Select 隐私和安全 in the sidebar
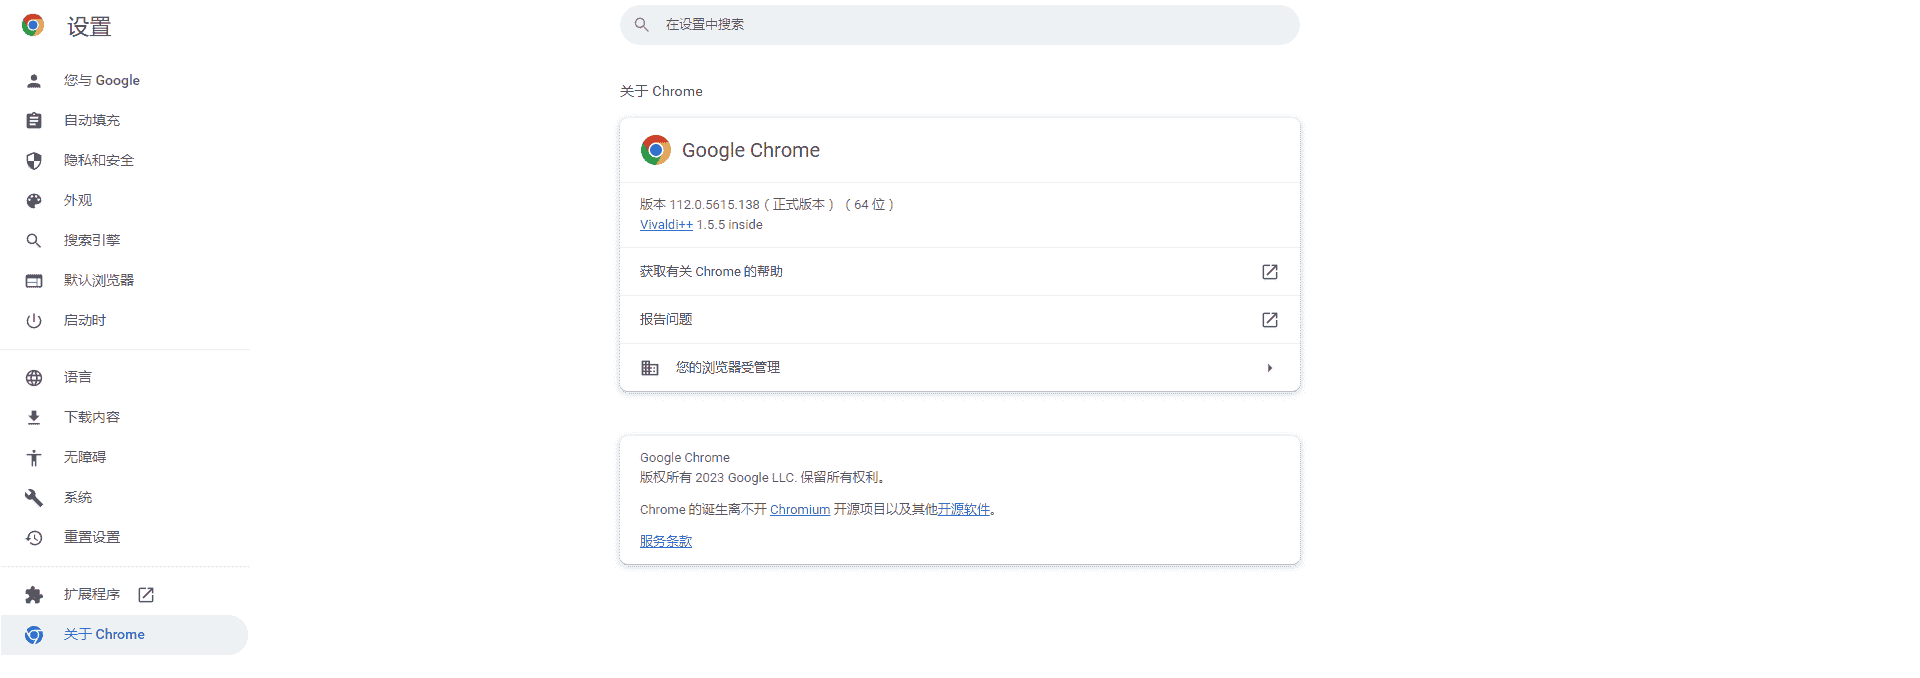 coord(124,161)
